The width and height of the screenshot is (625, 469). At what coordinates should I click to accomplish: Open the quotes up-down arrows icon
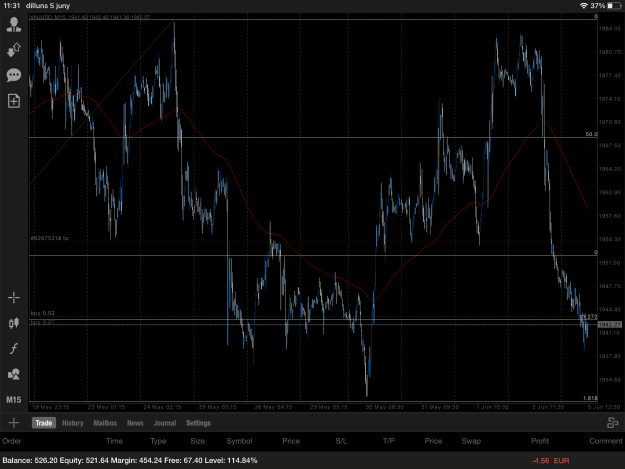coord(14,50)
